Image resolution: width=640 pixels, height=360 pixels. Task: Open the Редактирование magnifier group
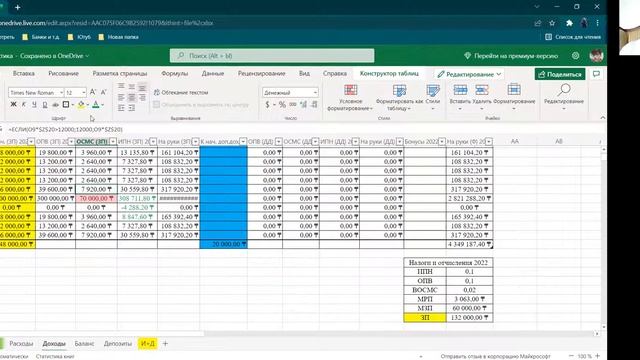point(564,97)
